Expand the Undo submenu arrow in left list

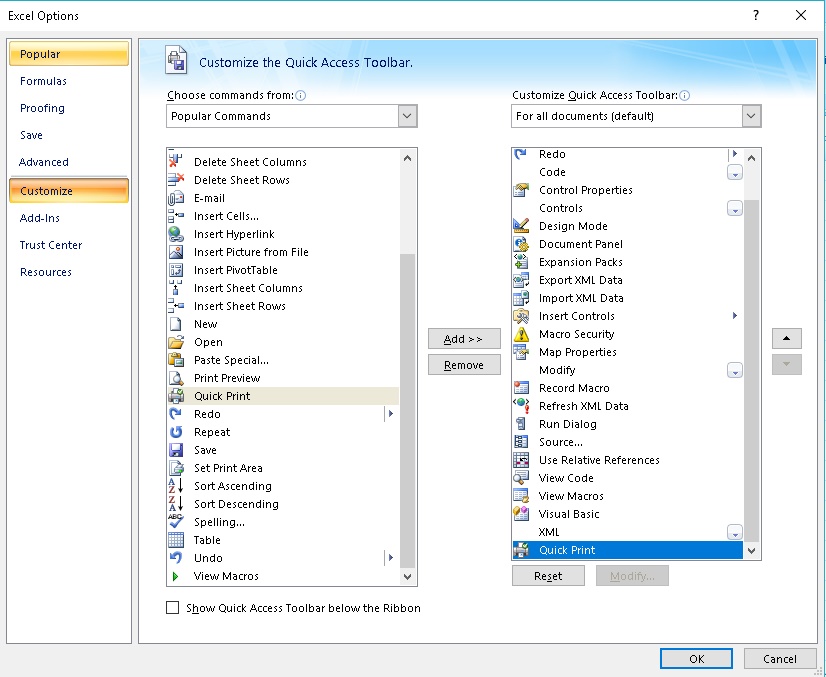pos(390,557)
